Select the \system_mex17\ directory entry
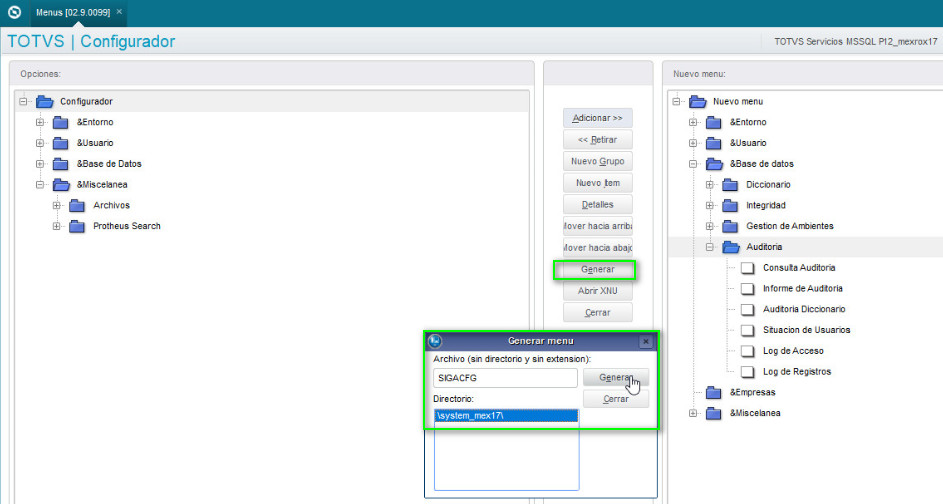The image size is (943, 504). (x=506, y=416)
